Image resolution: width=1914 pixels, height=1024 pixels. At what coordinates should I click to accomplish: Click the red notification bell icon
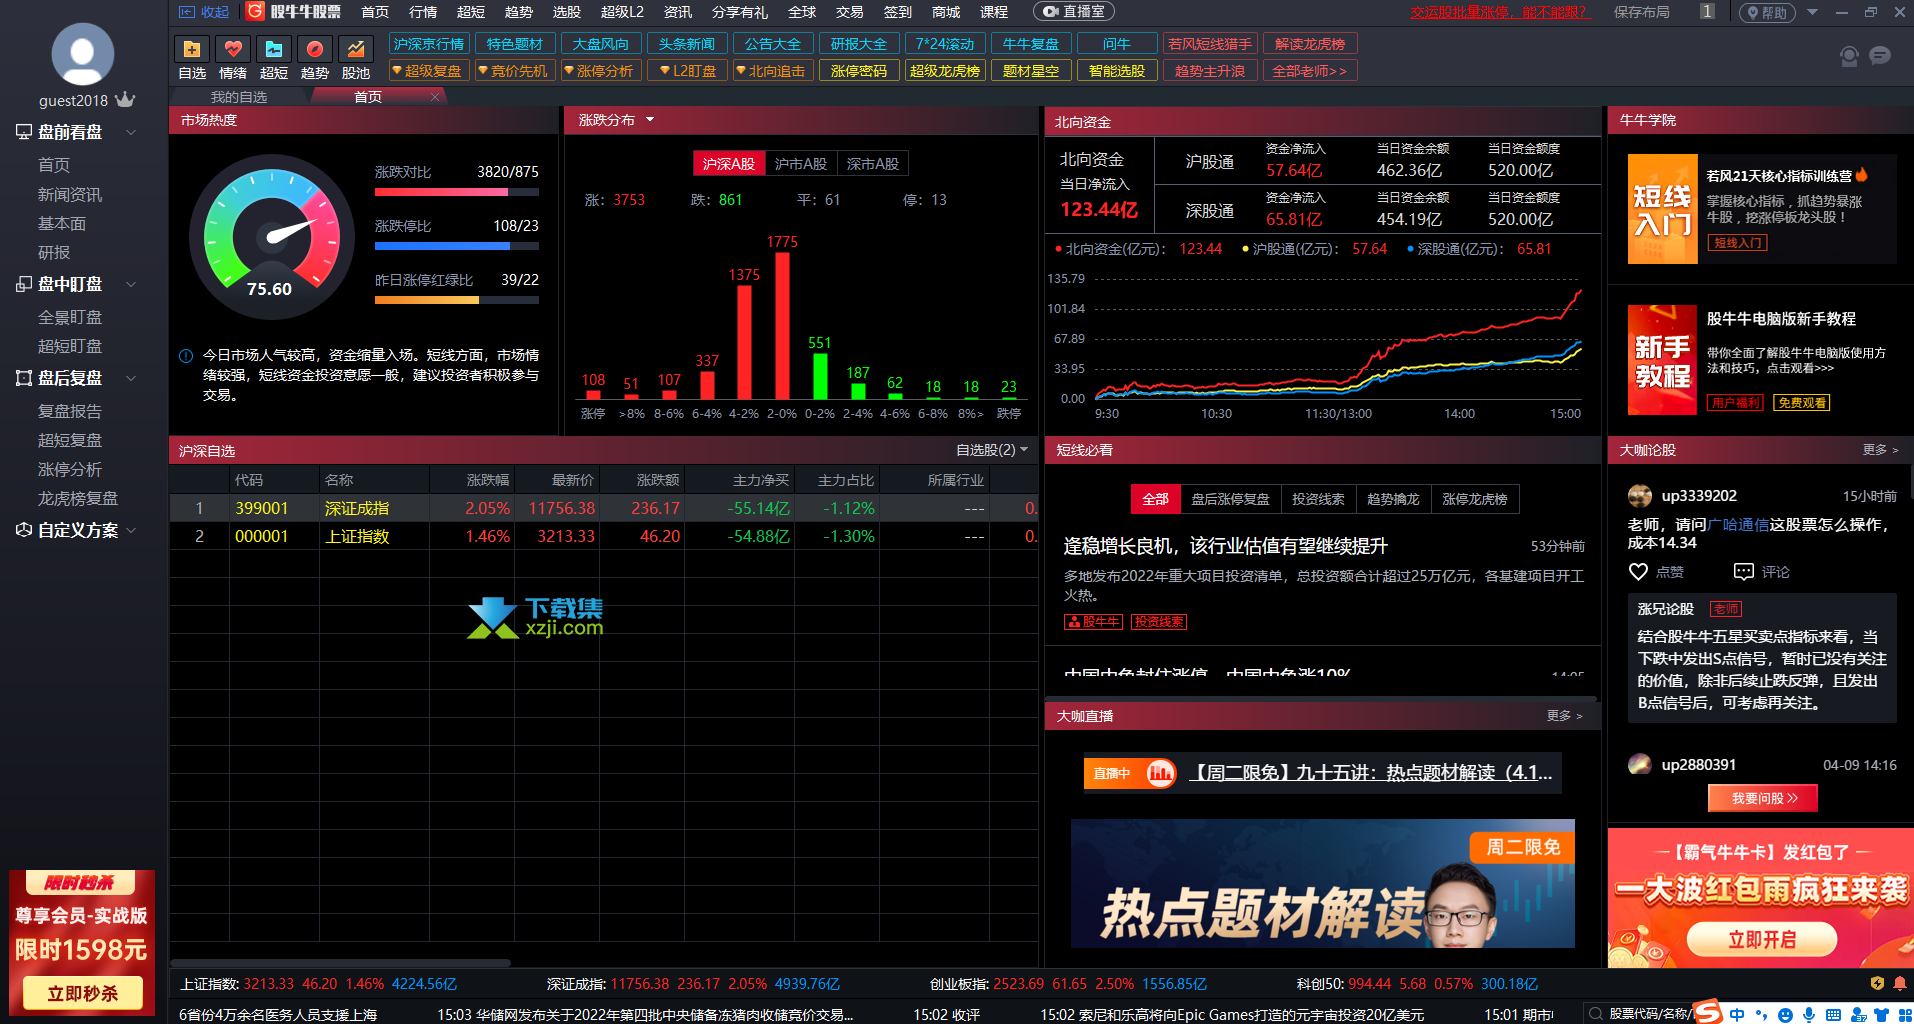point(1899,984)
